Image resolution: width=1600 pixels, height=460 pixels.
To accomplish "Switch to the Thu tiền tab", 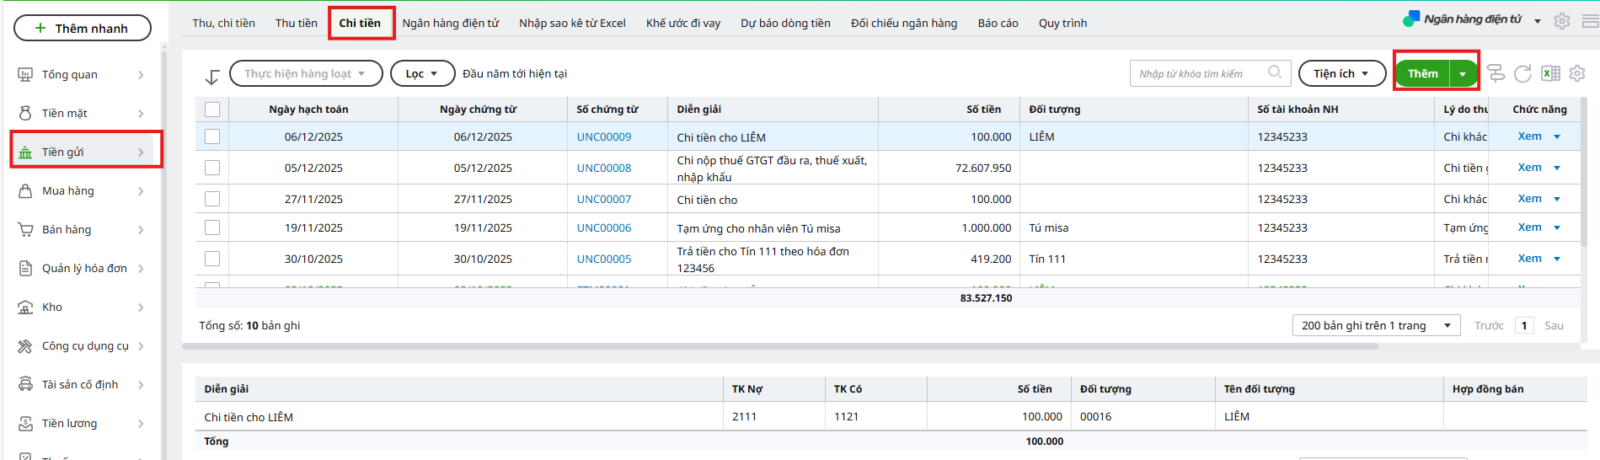I will (296, 23).
